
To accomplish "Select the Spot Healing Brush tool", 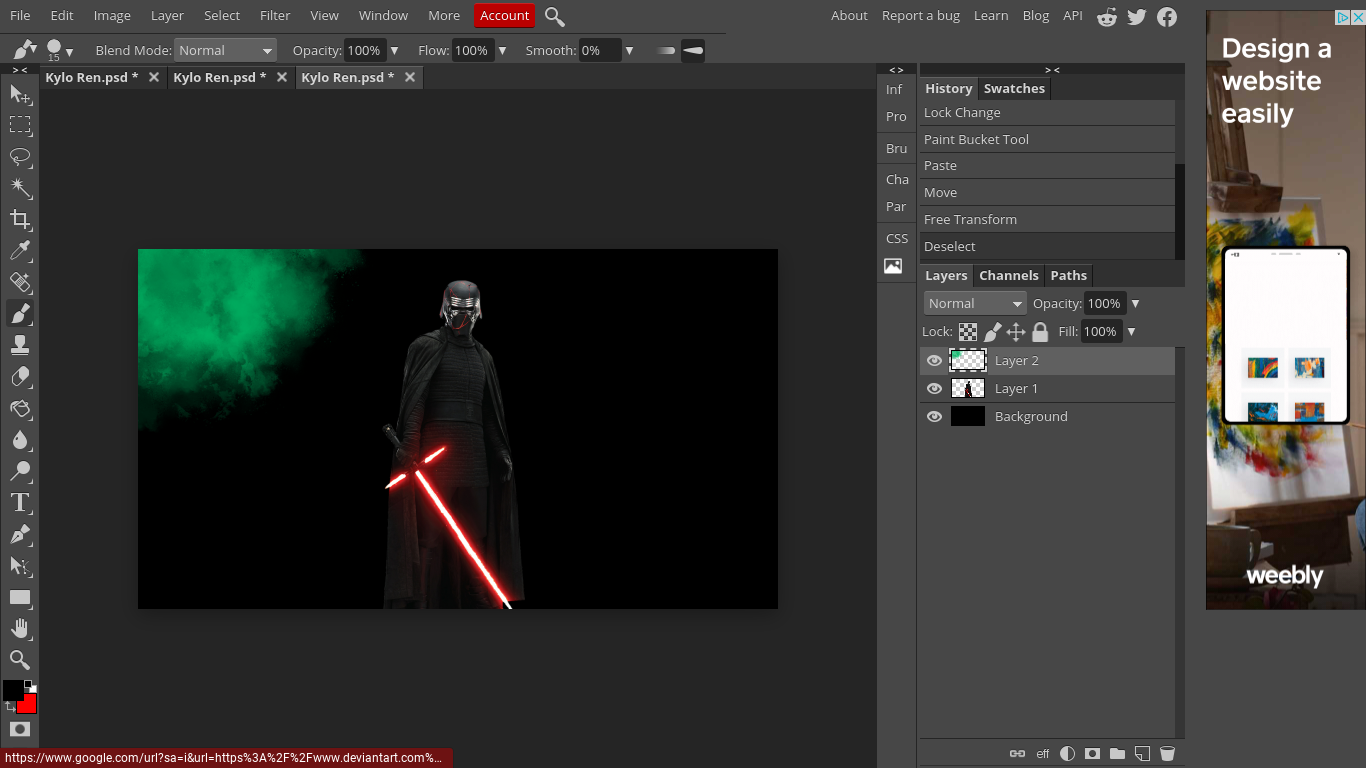I will tap(20, 283).
